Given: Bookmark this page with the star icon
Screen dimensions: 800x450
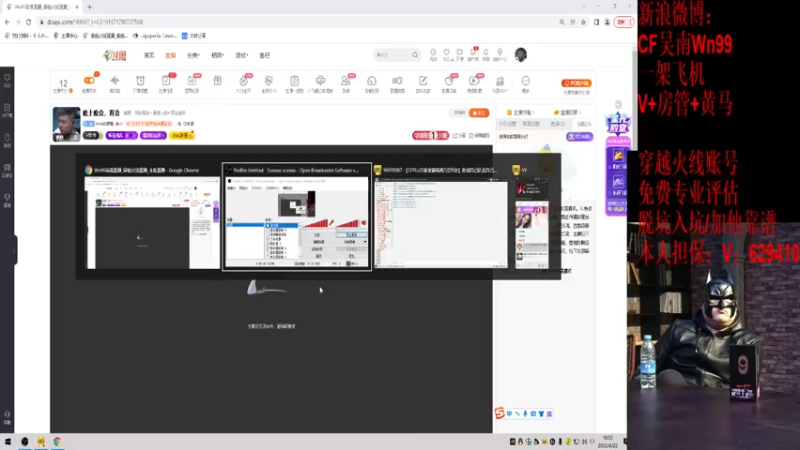Looking at the screenshot, I should [583, 22].
